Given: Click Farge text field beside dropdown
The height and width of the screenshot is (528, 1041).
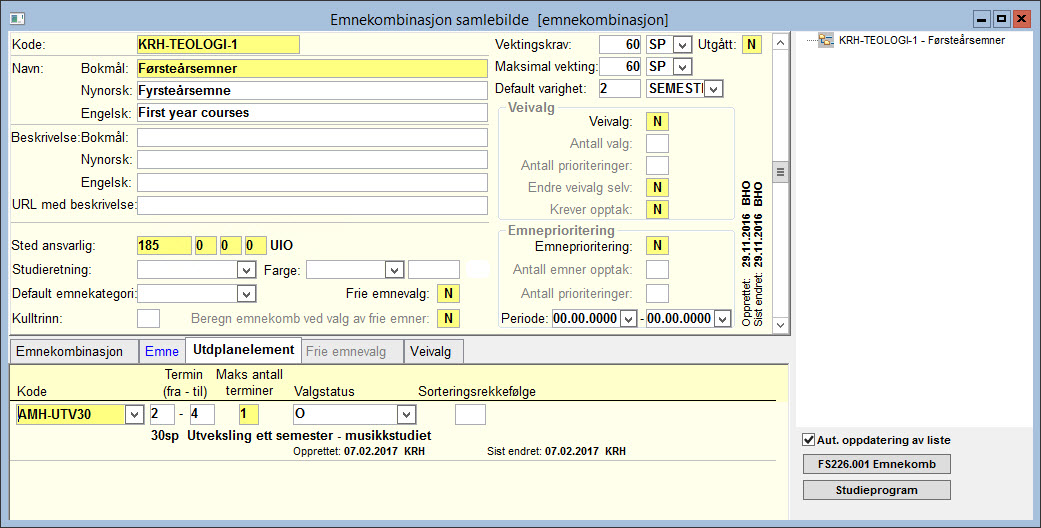Looking at the screenshot, I should pos(434,270).
